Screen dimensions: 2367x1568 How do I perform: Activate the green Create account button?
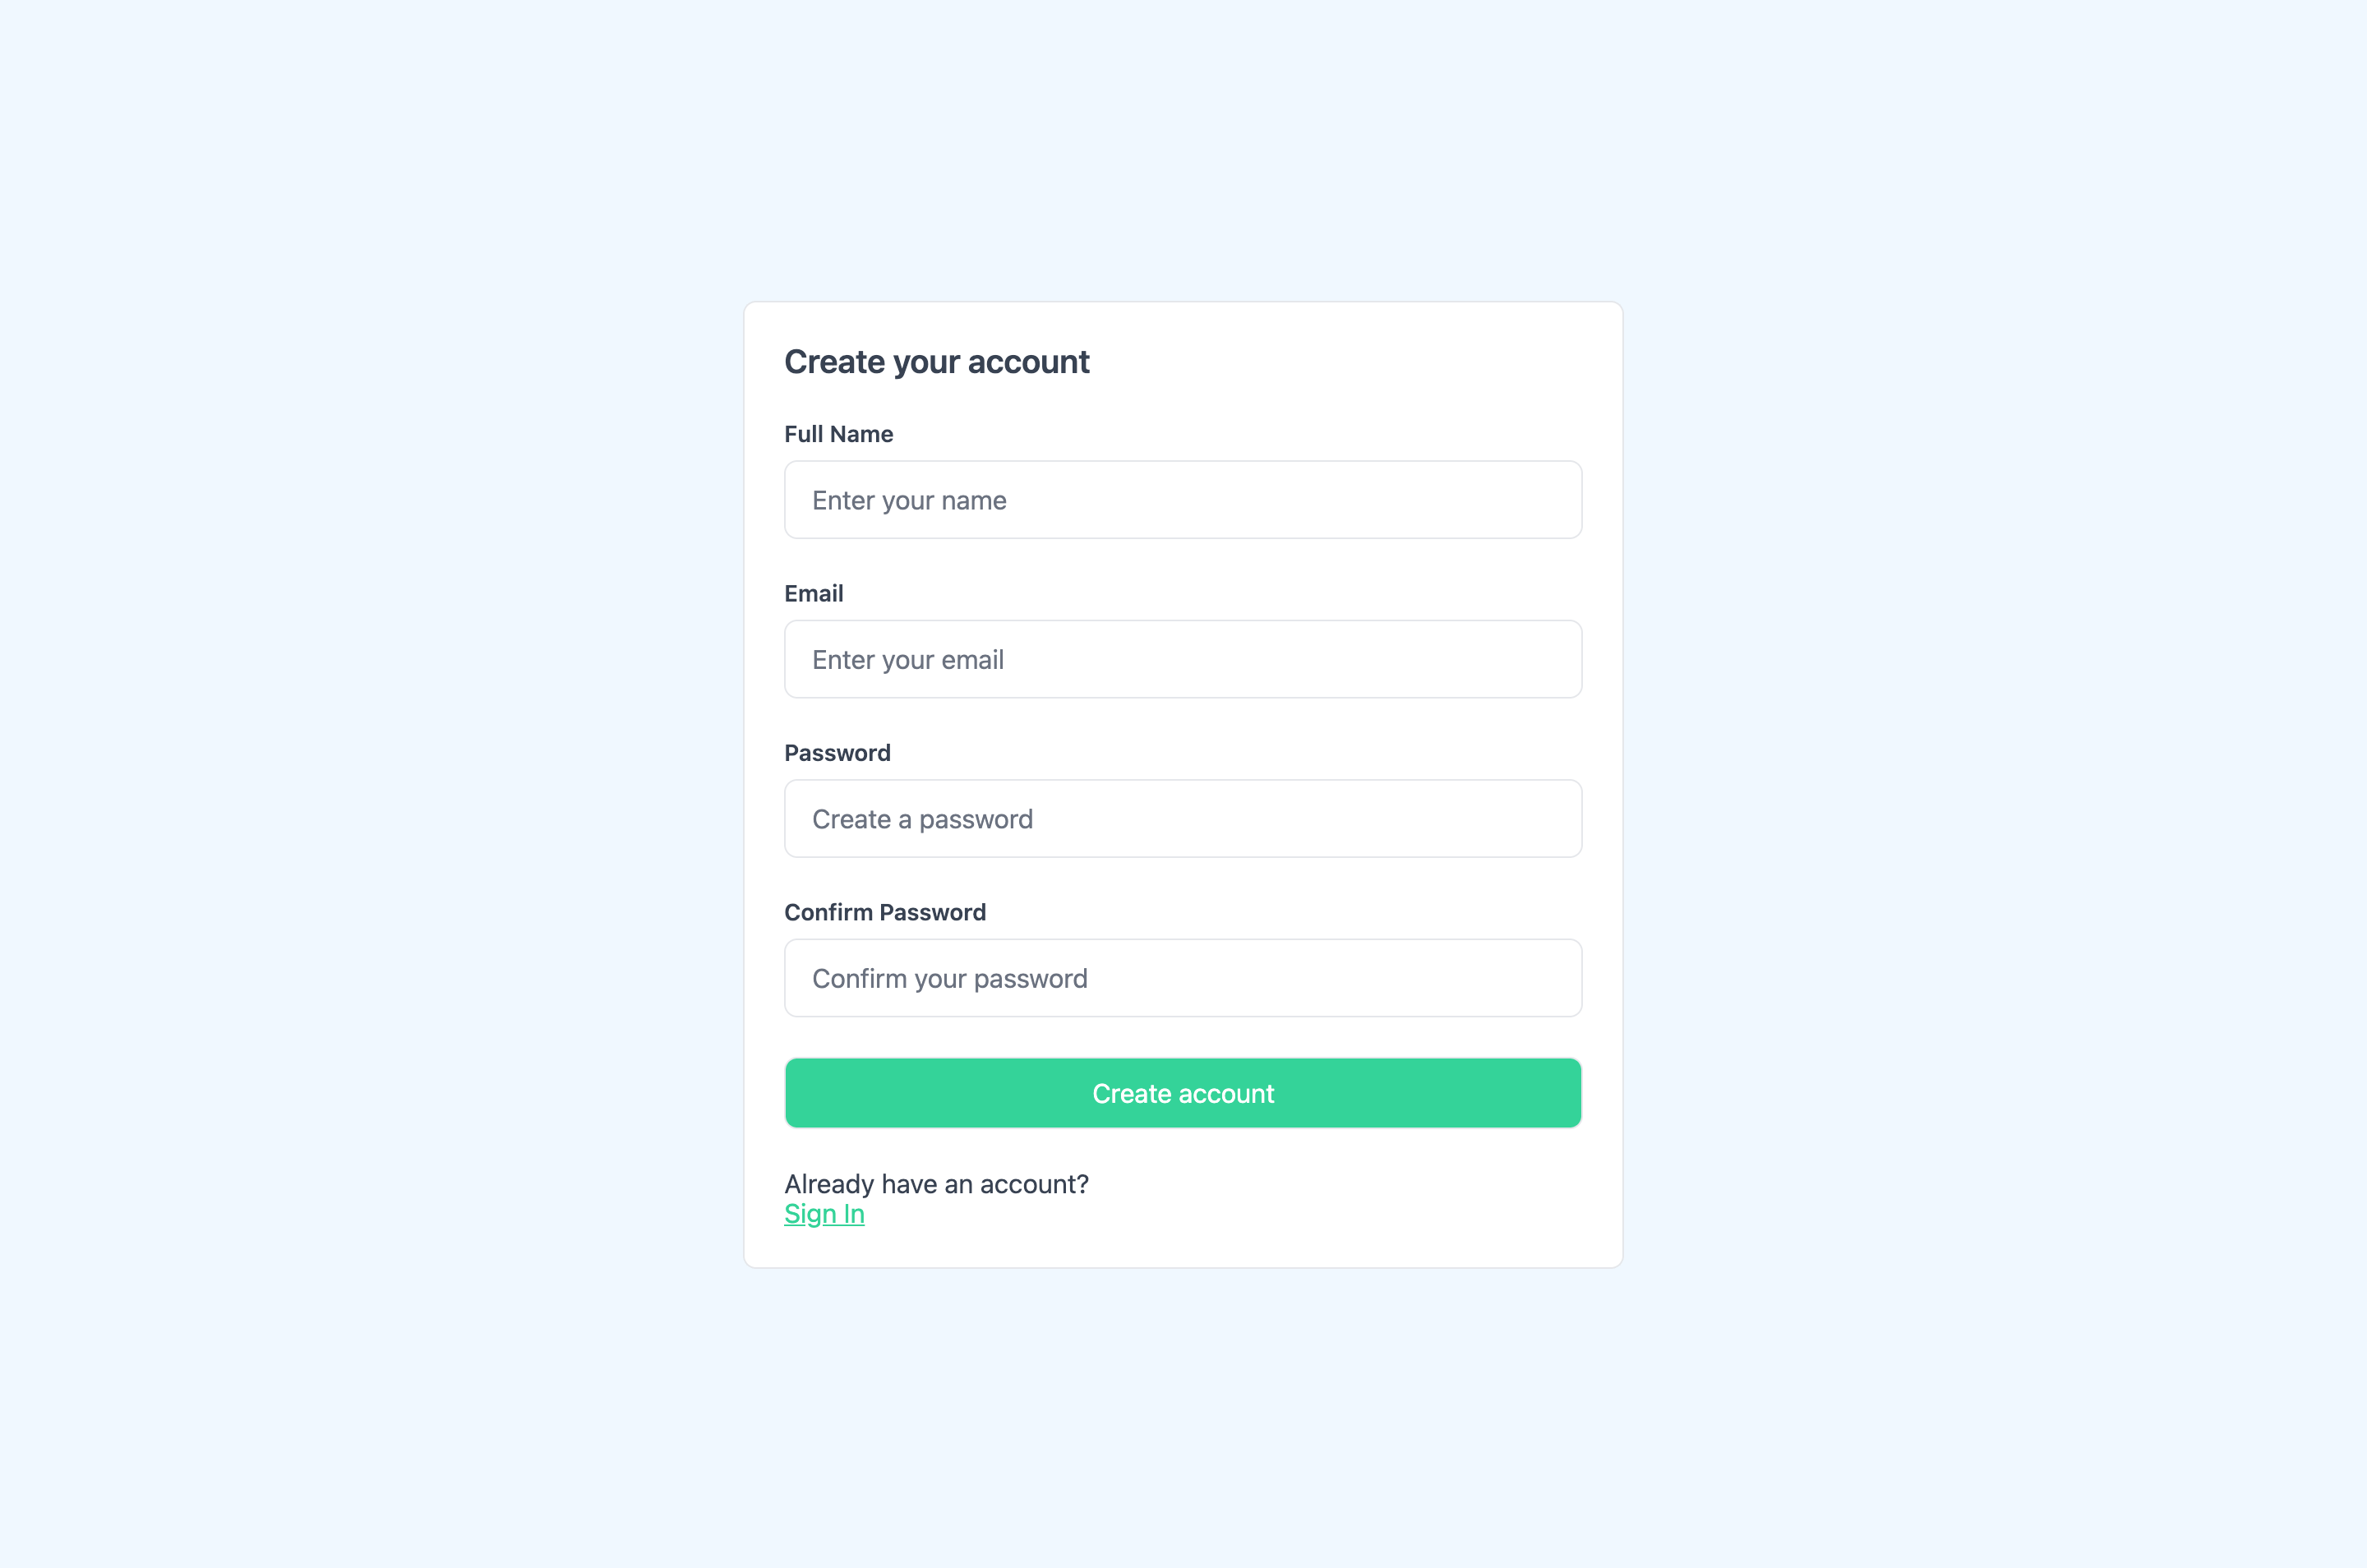pyautogui.click(x=1183, y=1093)
